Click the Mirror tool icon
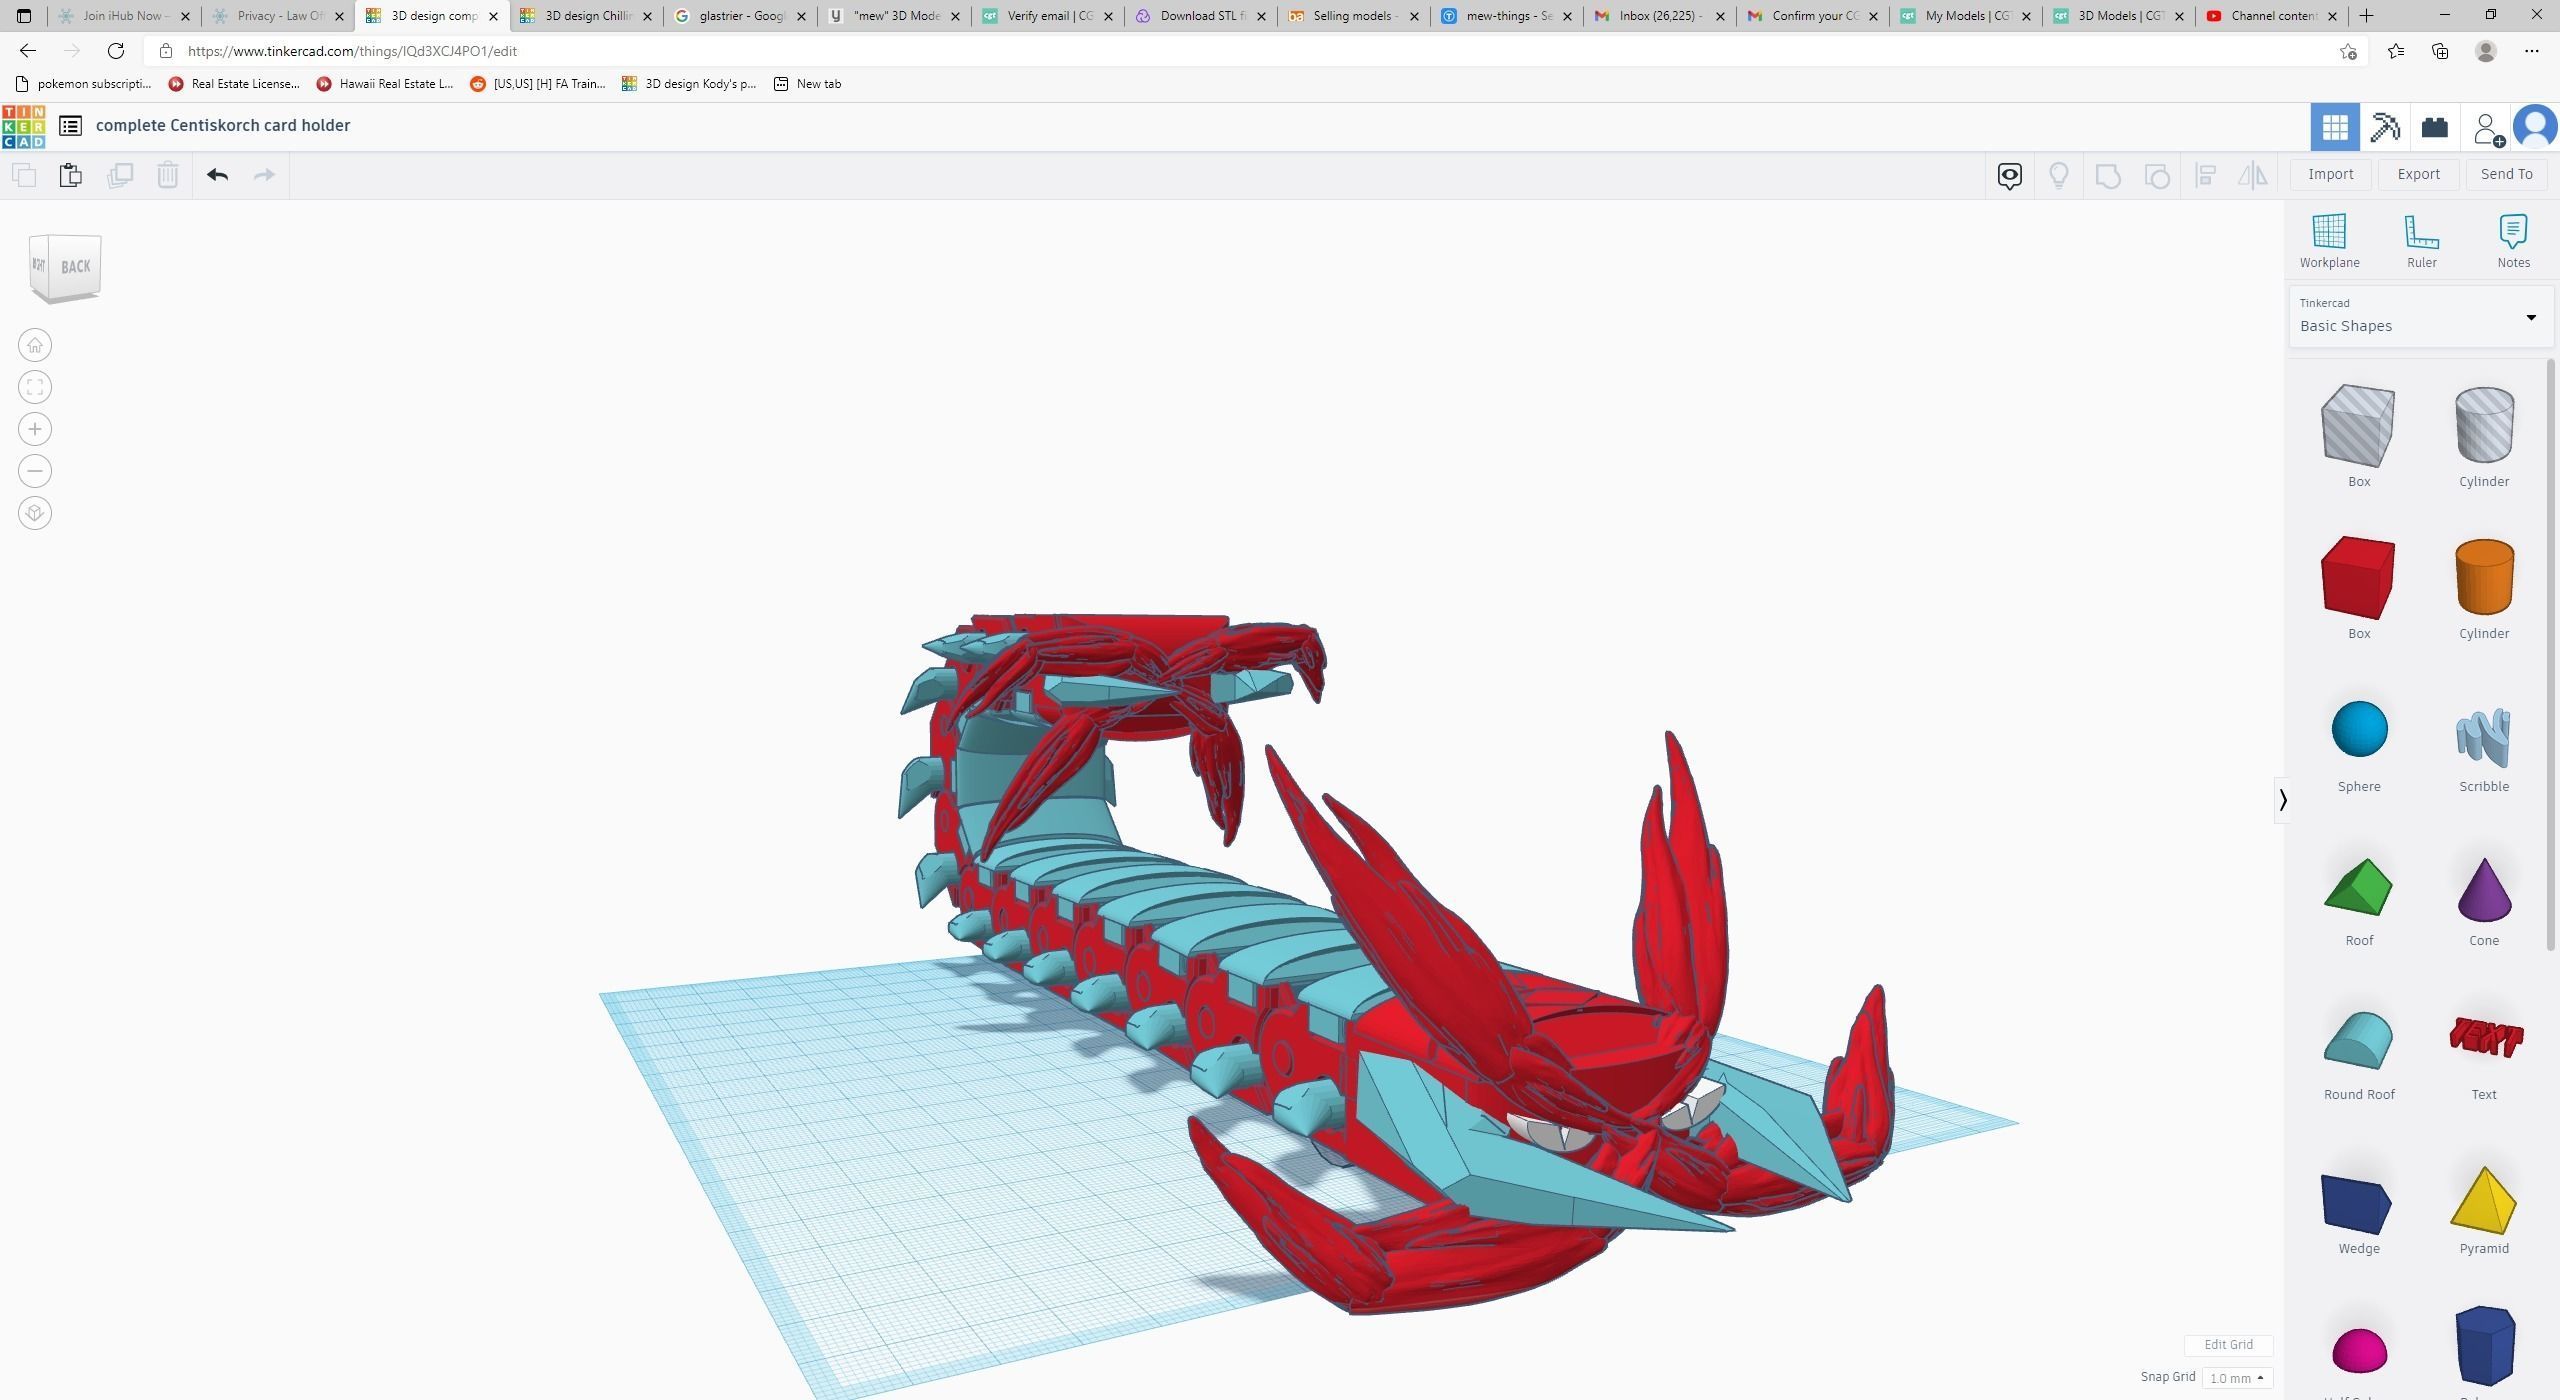Screen dimensions: 2560x1400 click(x=2253, y=176)
